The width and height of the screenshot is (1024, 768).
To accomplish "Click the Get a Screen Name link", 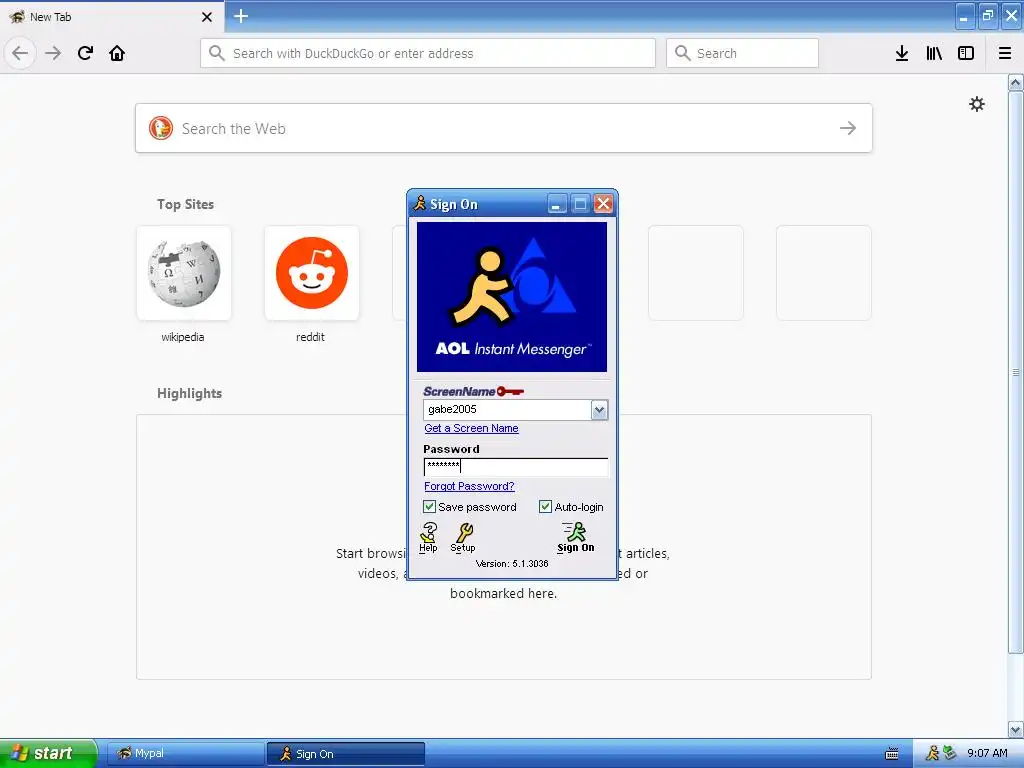I will (471, 428).
